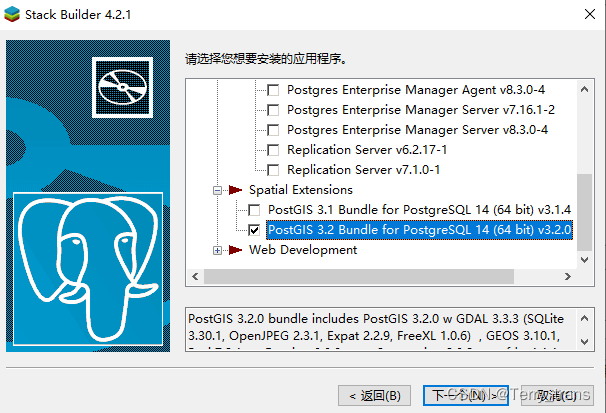Viewport: 606px width, 413px height.
Task: Click the installer disc icon
Action: click(x=123, y=87)
